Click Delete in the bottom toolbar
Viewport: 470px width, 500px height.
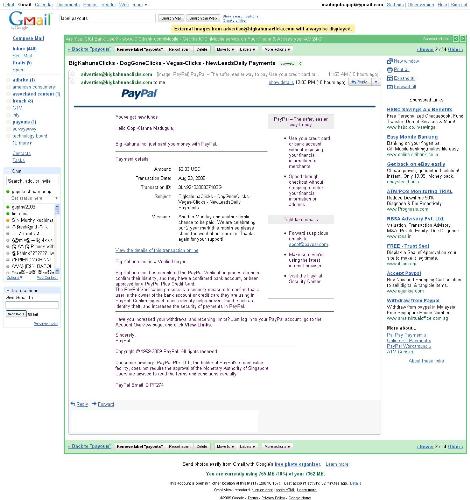[x=201, y=446]
